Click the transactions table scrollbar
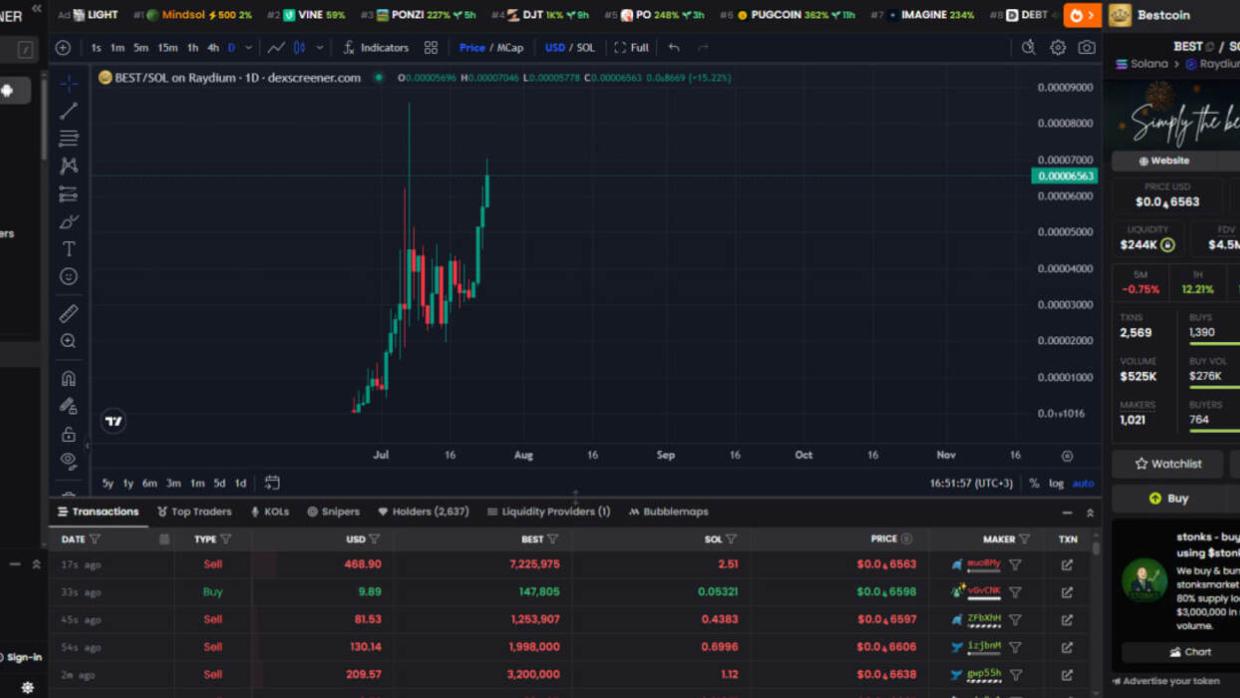The height and width of the screenshot is (698, 1240). (1096, 548)
